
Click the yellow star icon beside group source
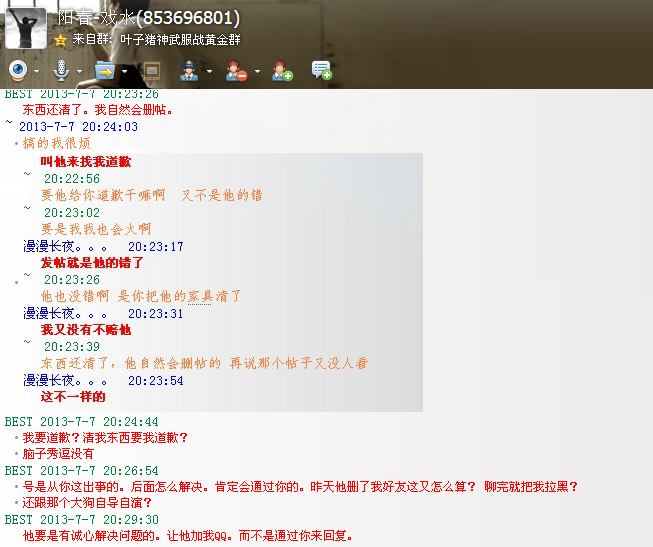click(61, 40)
